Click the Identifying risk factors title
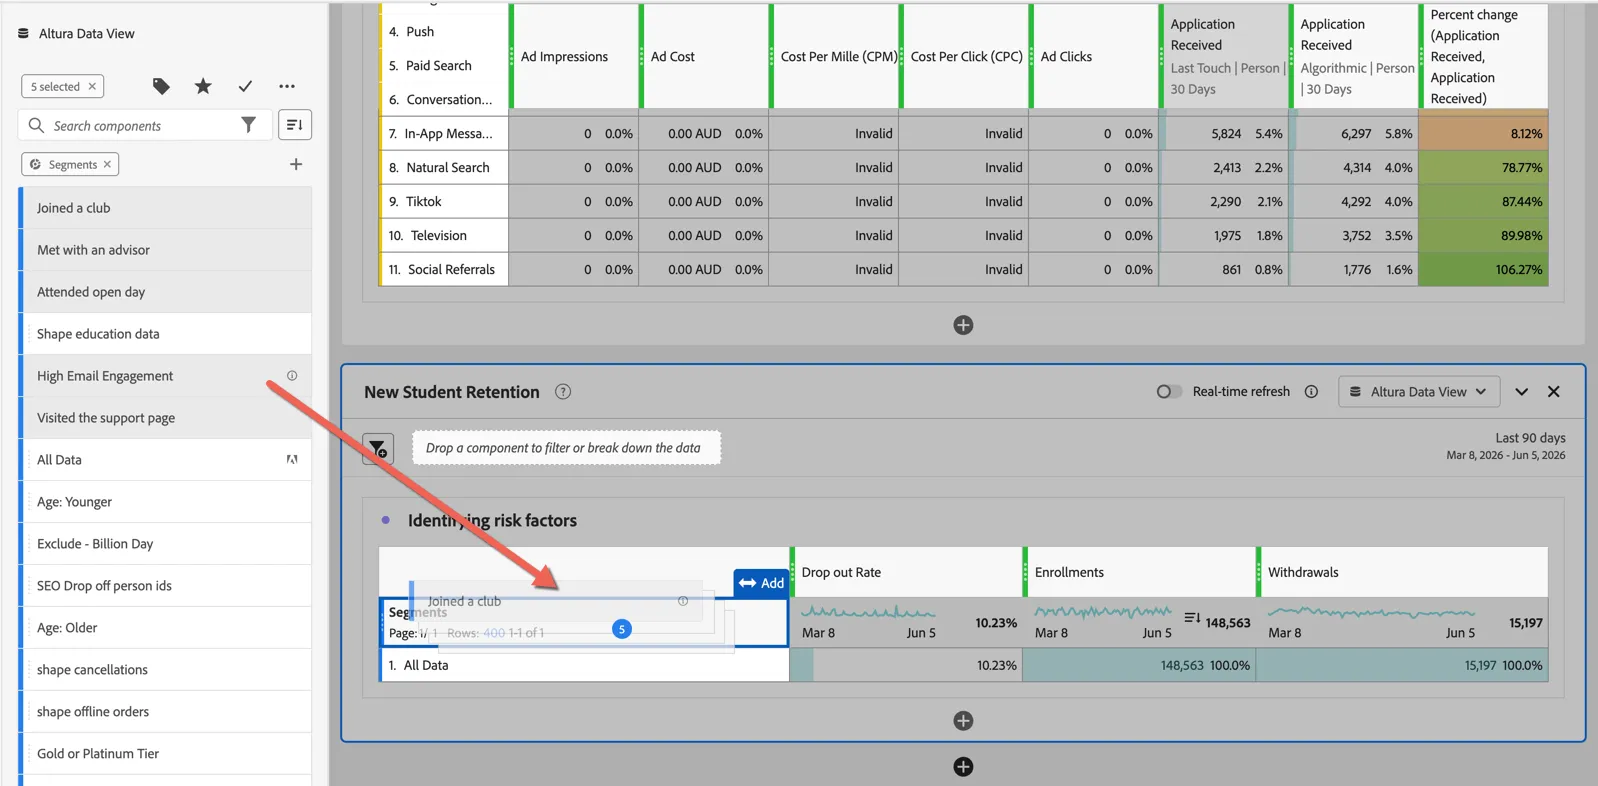Viewport: 1598px width, 786px height. point(492,521)
